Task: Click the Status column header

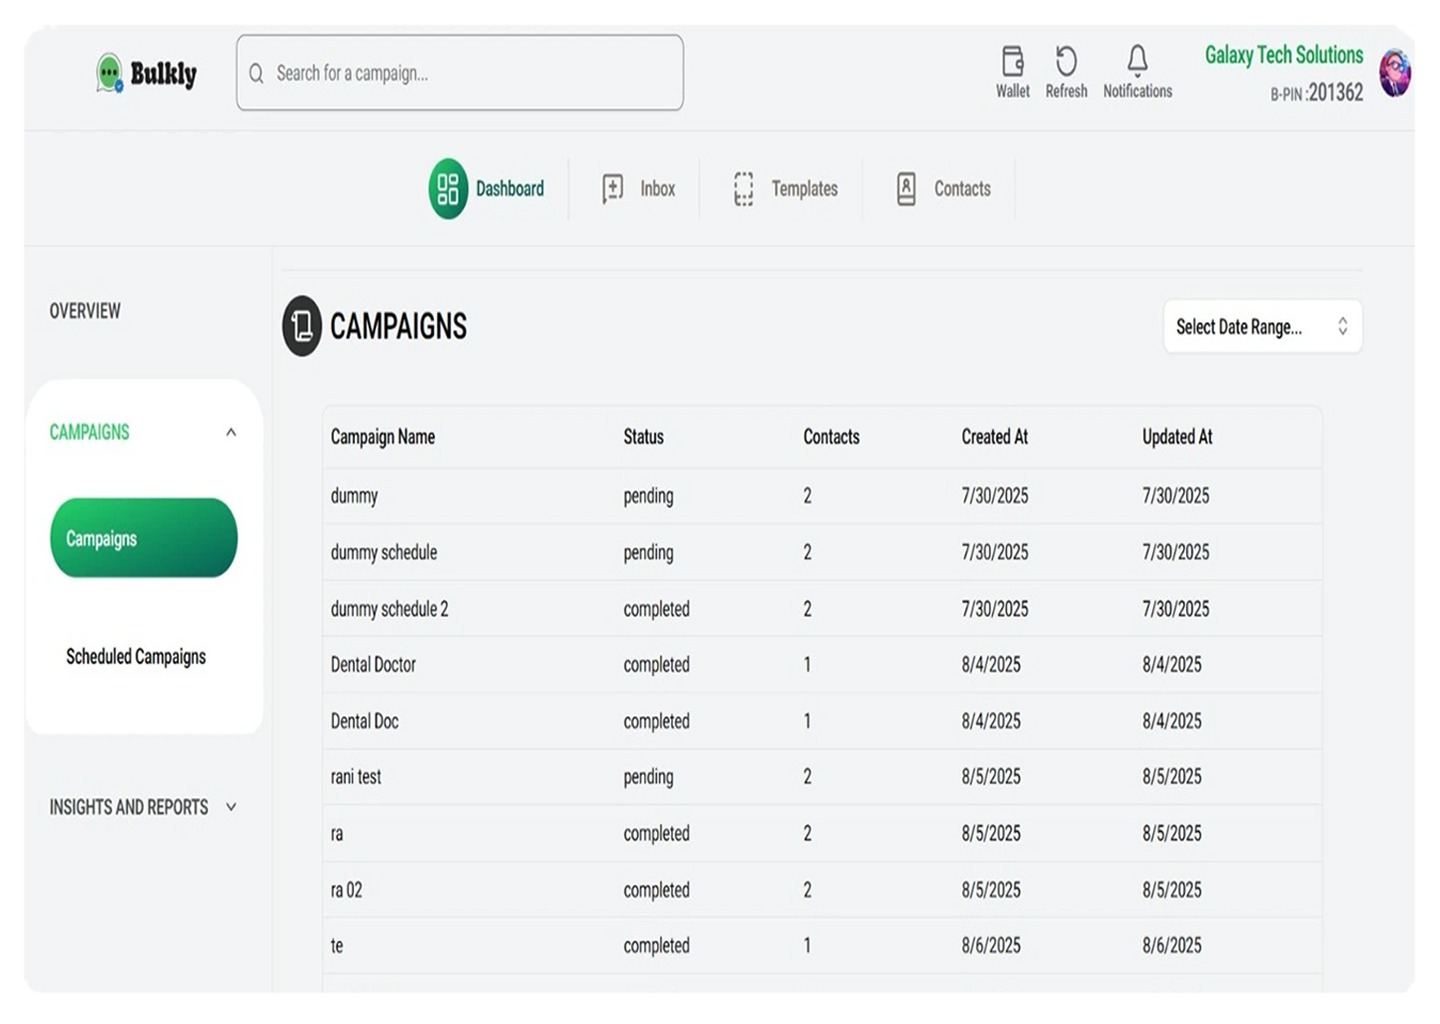Action: (x=643, y=437)
